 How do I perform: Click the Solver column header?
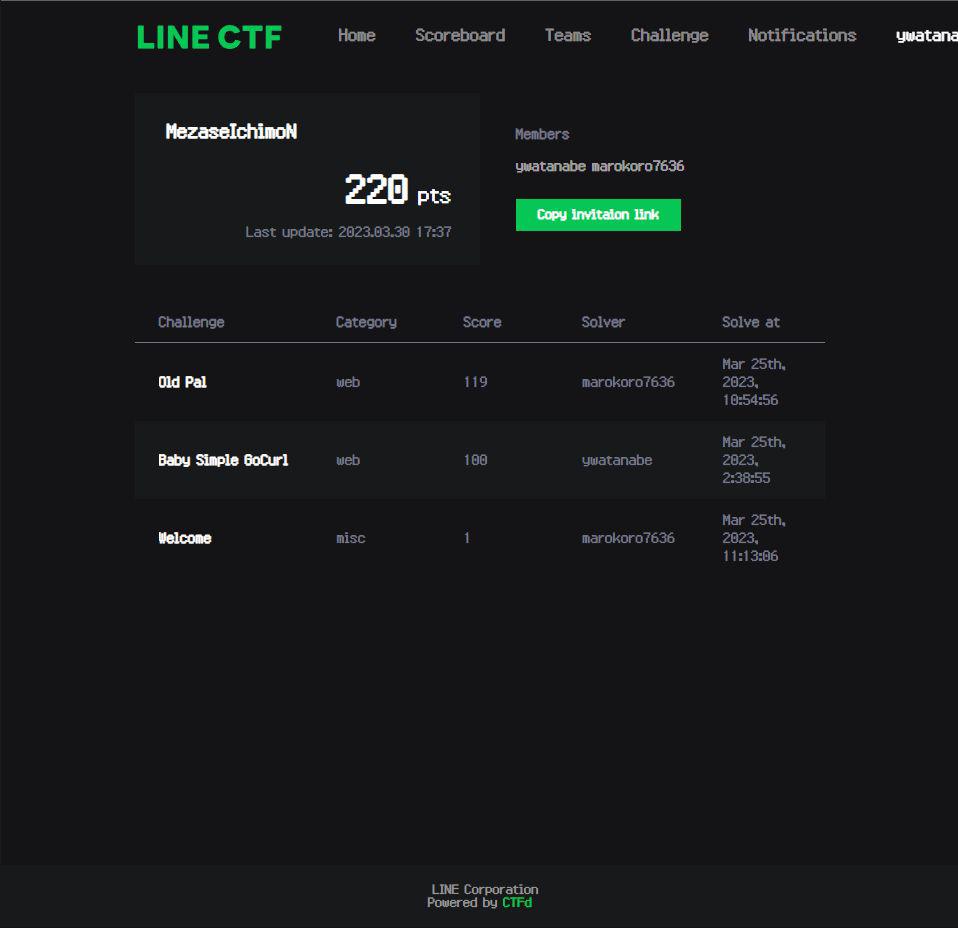(x=603, y=322)
